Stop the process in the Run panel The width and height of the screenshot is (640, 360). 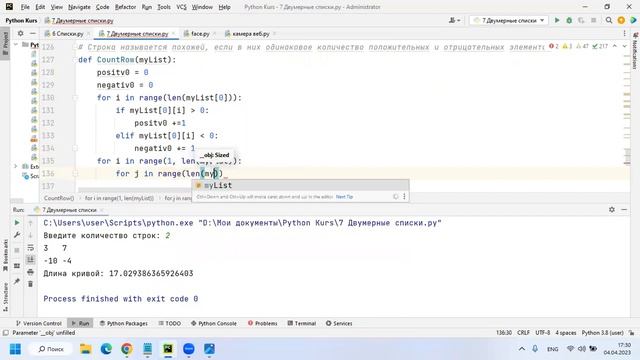coord(17,250)
